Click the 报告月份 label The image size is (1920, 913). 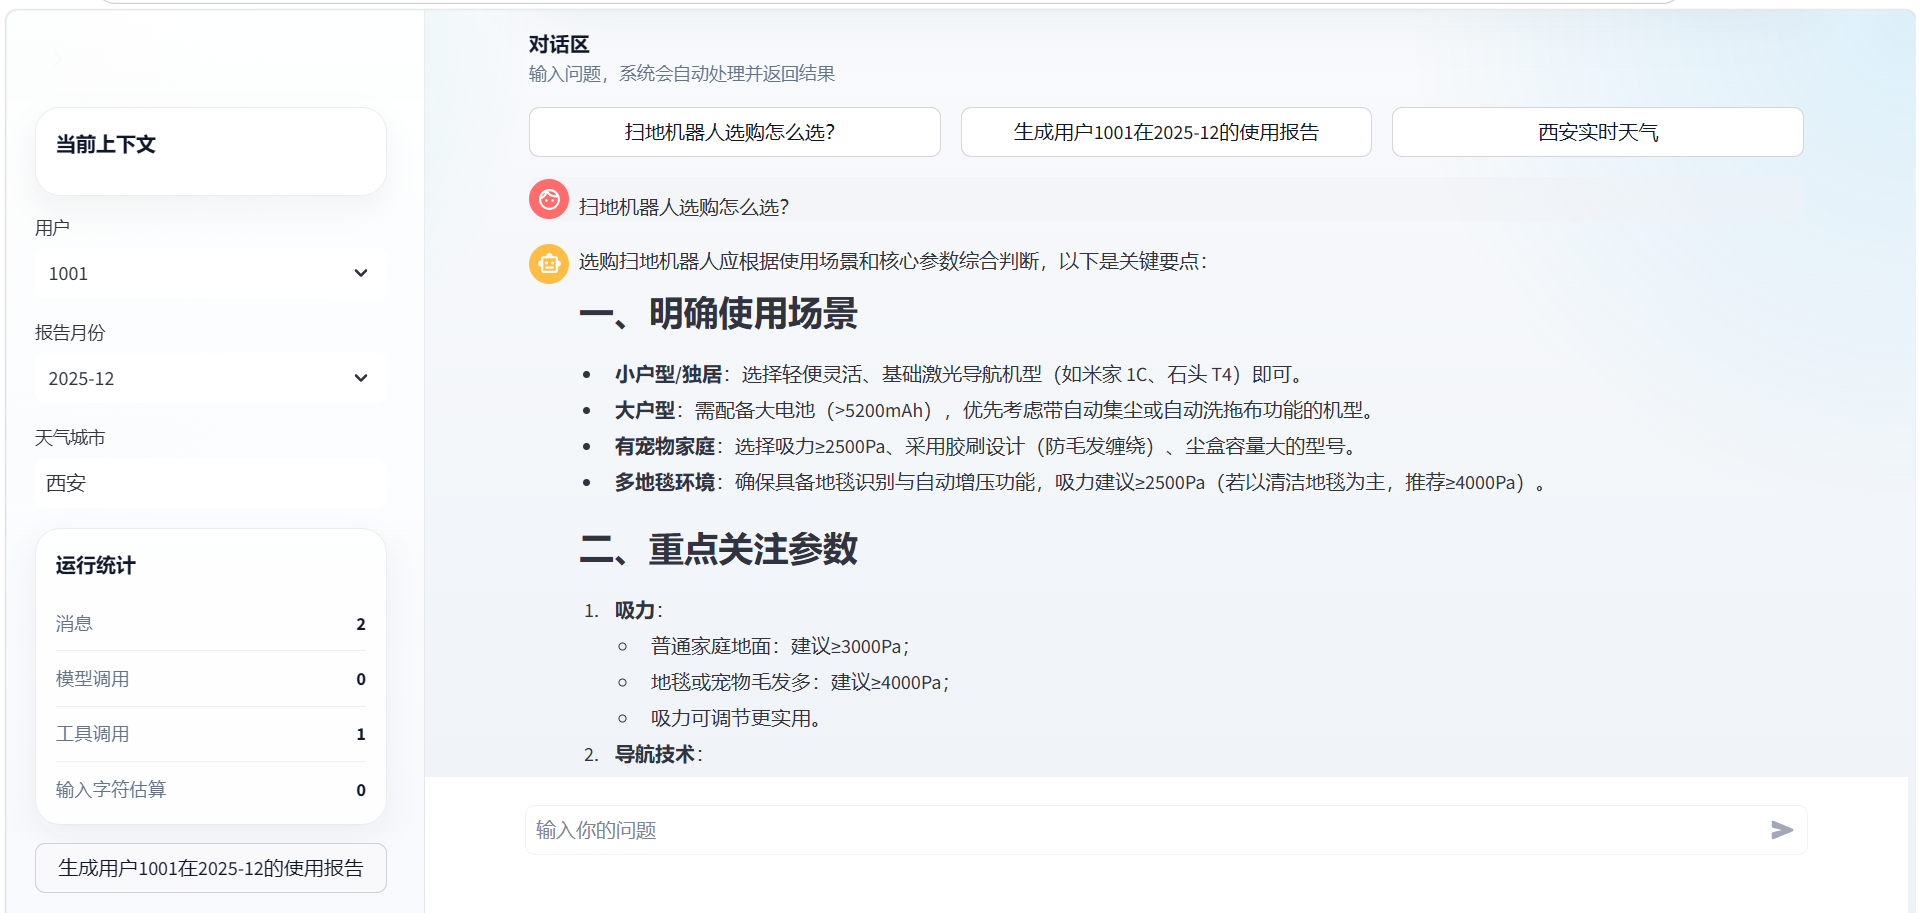pyautogui.click(x=70, y=332)
